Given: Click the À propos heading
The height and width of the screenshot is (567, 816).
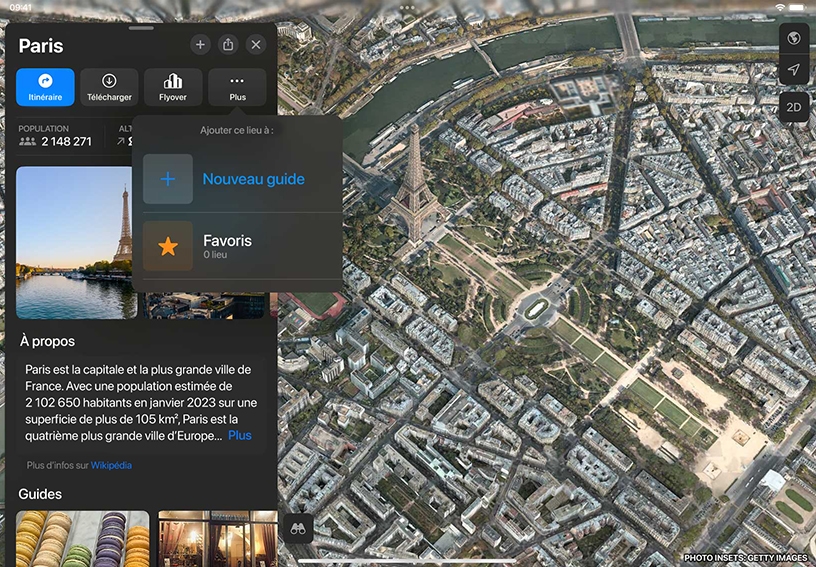Looking at the screenshot, I should pos(47,341).
